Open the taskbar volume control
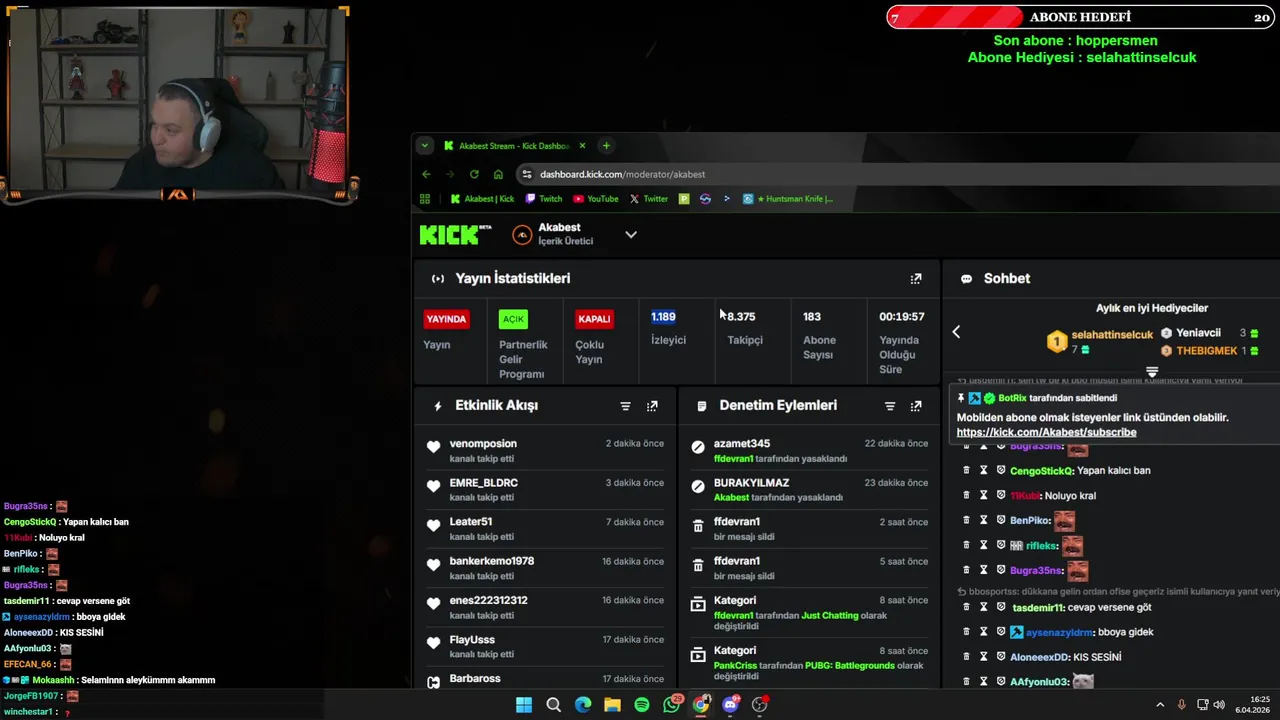Screen dimensions: 1280x720 [1218, 705]
